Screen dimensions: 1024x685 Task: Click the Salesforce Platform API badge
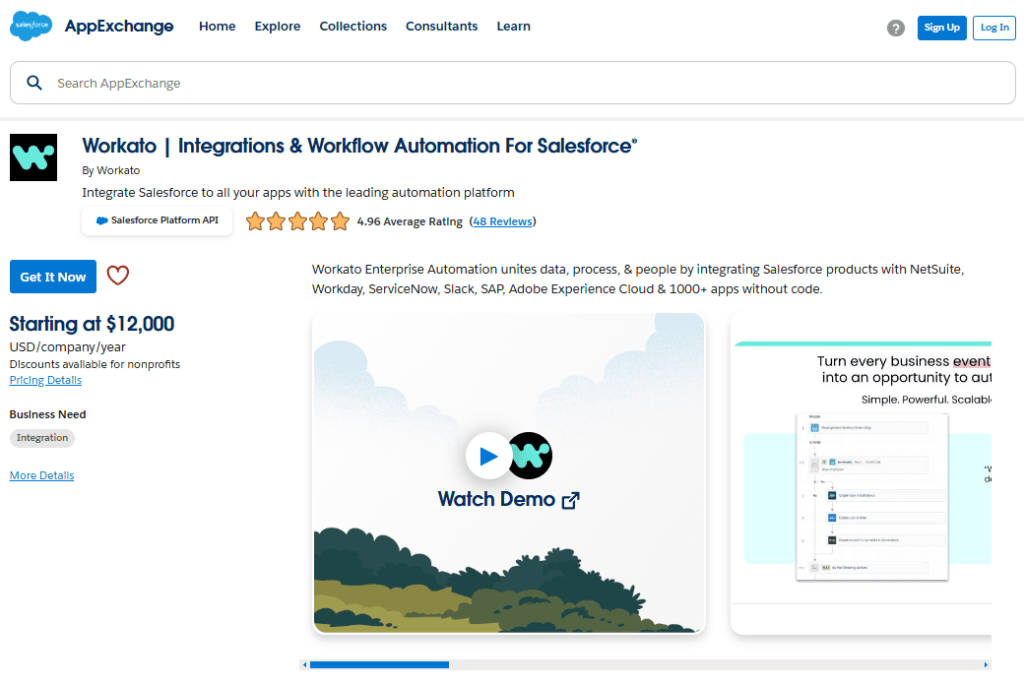157,221
